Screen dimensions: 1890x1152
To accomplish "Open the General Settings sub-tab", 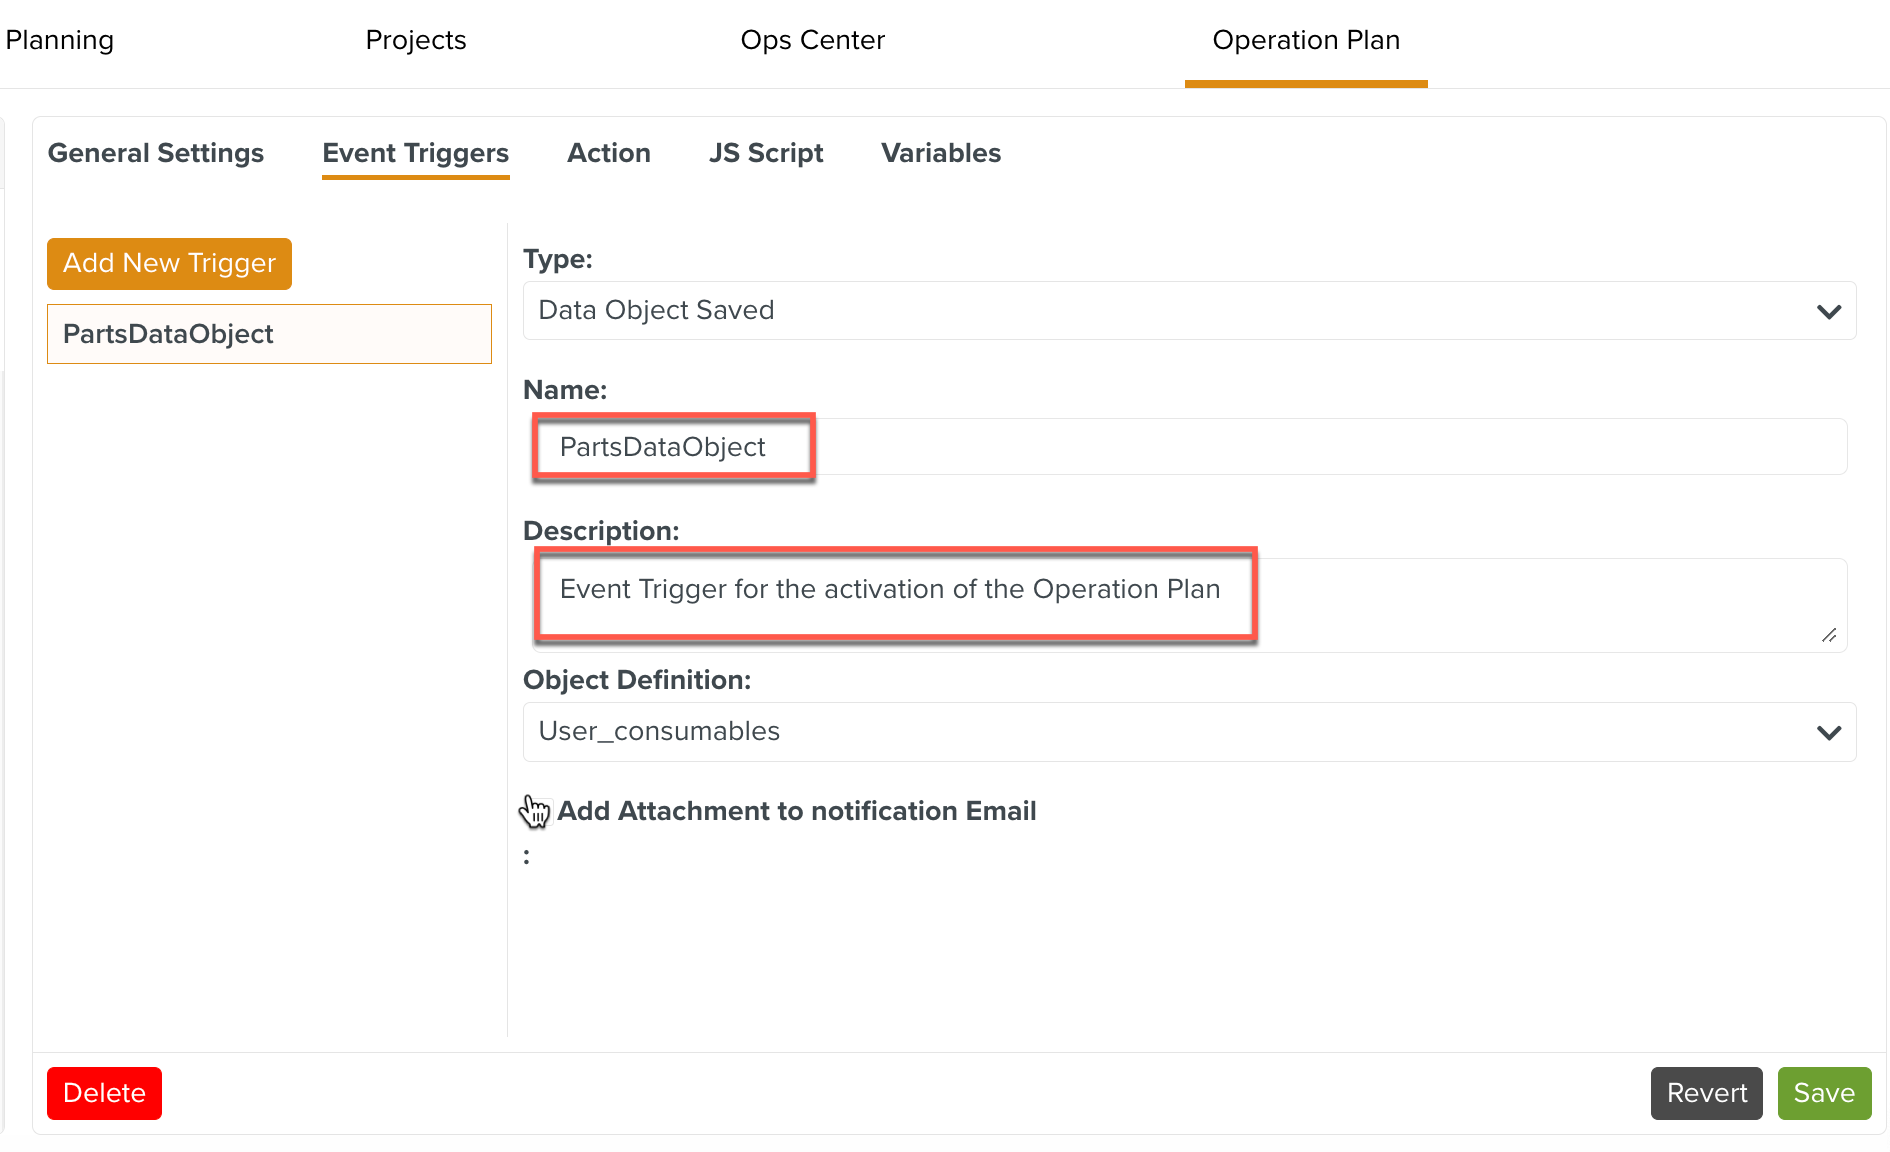I will click(x=156, y=153).
